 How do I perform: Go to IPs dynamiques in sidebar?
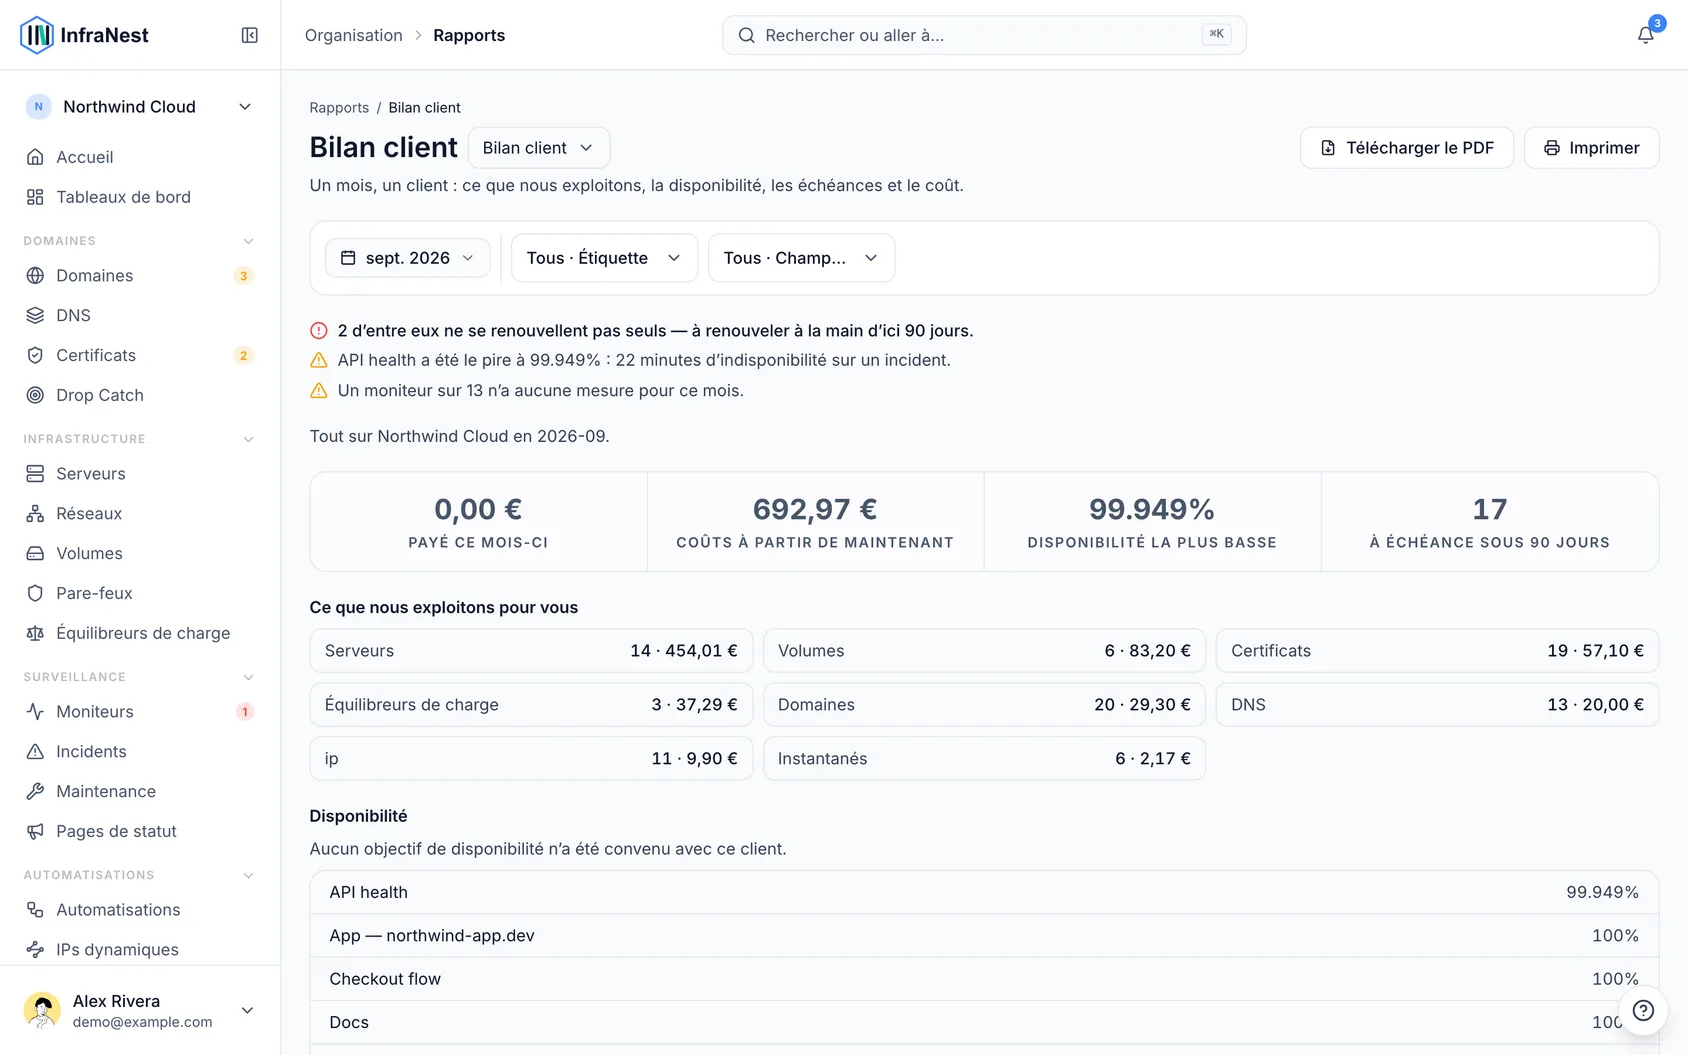click(140, 950)
